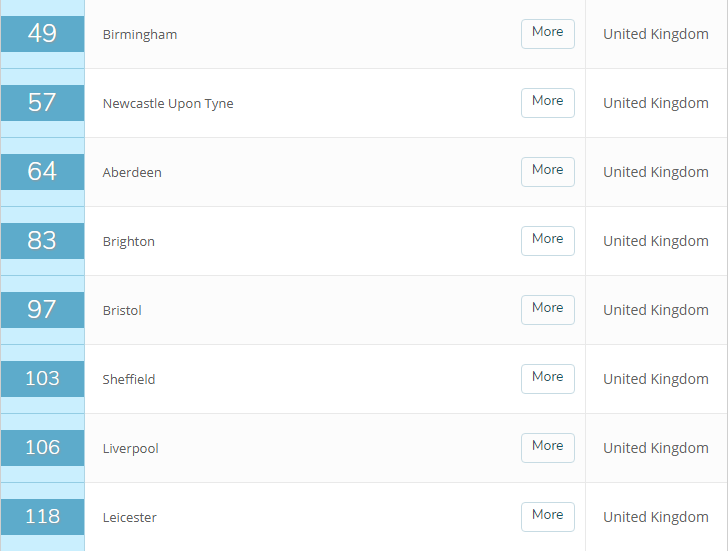The image size is (728, 551).
Task: Select More in the Leicester row
Action: point(547,516)
